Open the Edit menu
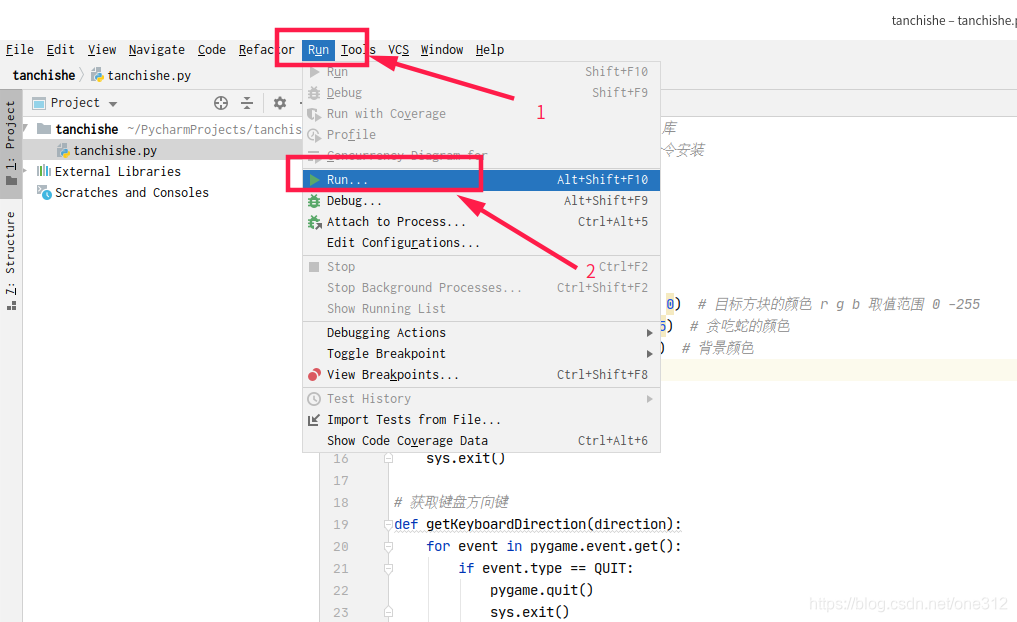 pyautogui.click(x=60, y=50)
